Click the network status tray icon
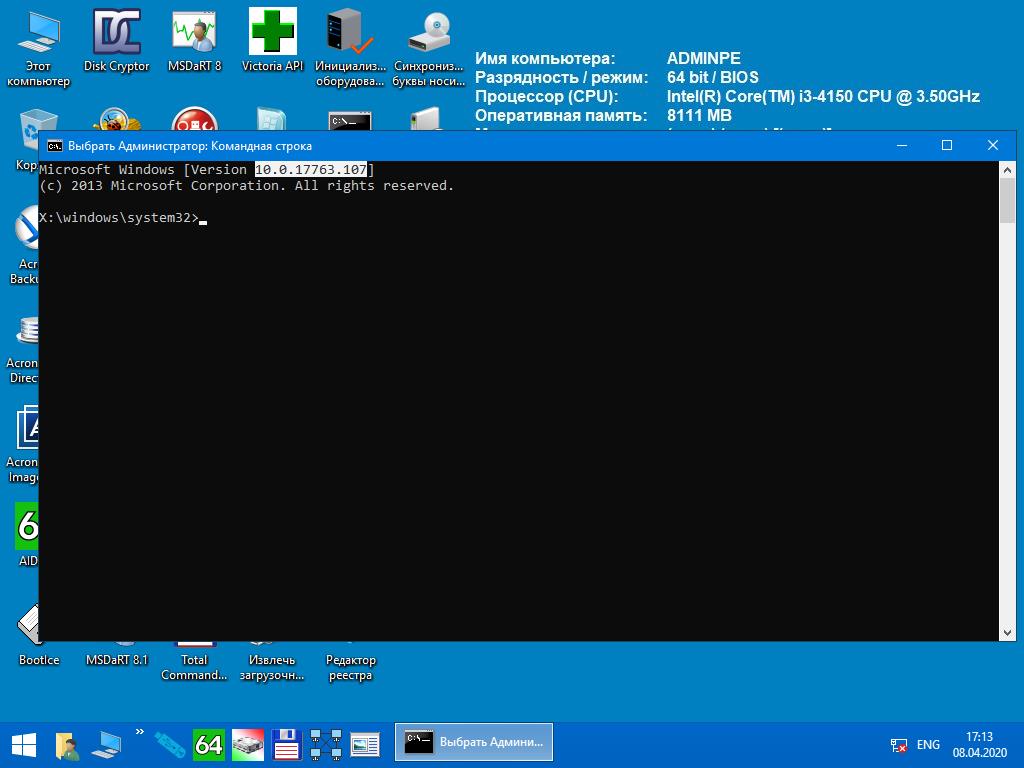 click(899, 745)
